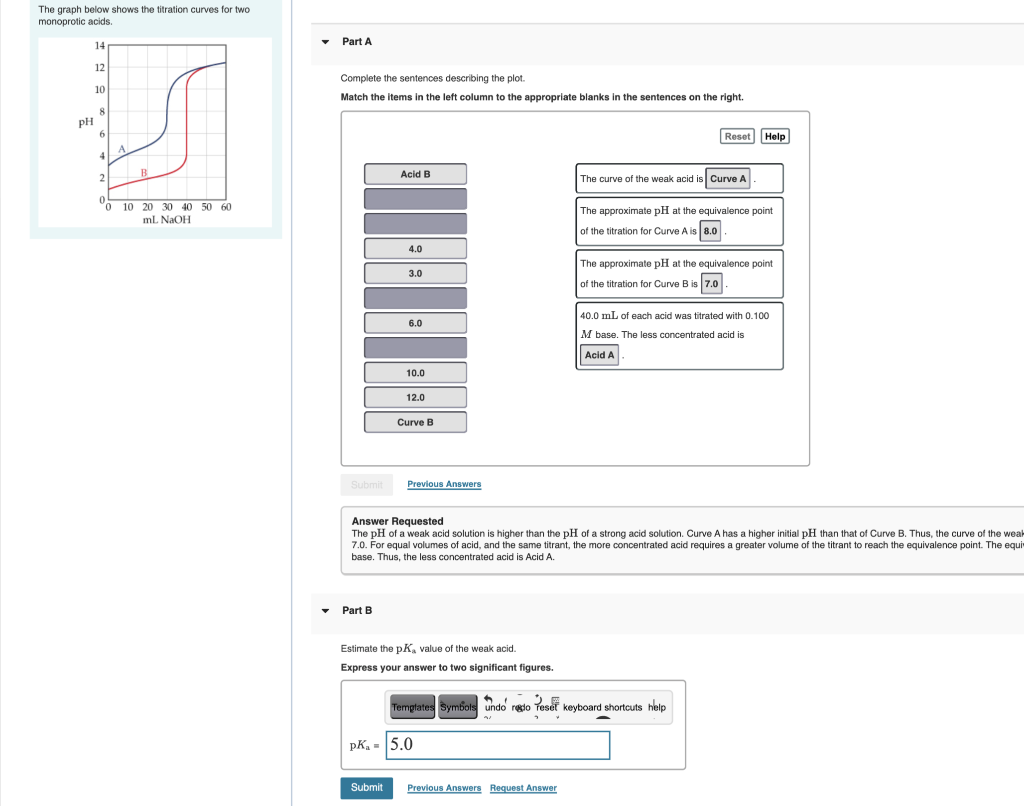Select the Acid B tile

click(415, 174)
